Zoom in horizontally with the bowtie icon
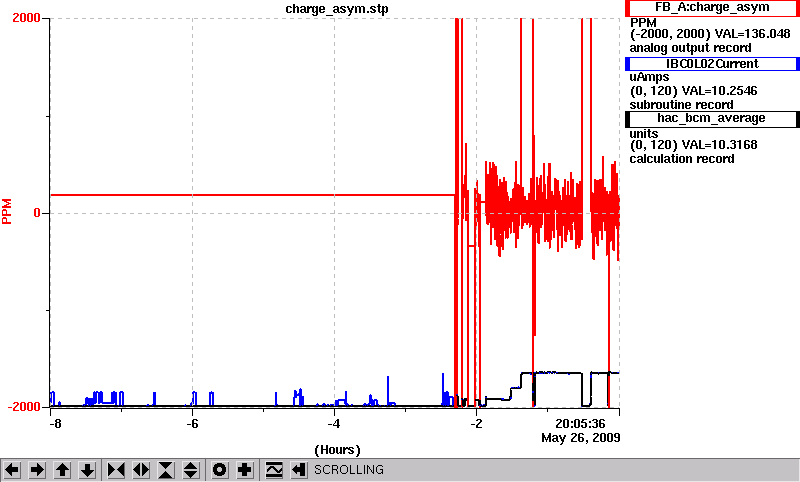Screen dimensions: 800x482 pos(116,470)
